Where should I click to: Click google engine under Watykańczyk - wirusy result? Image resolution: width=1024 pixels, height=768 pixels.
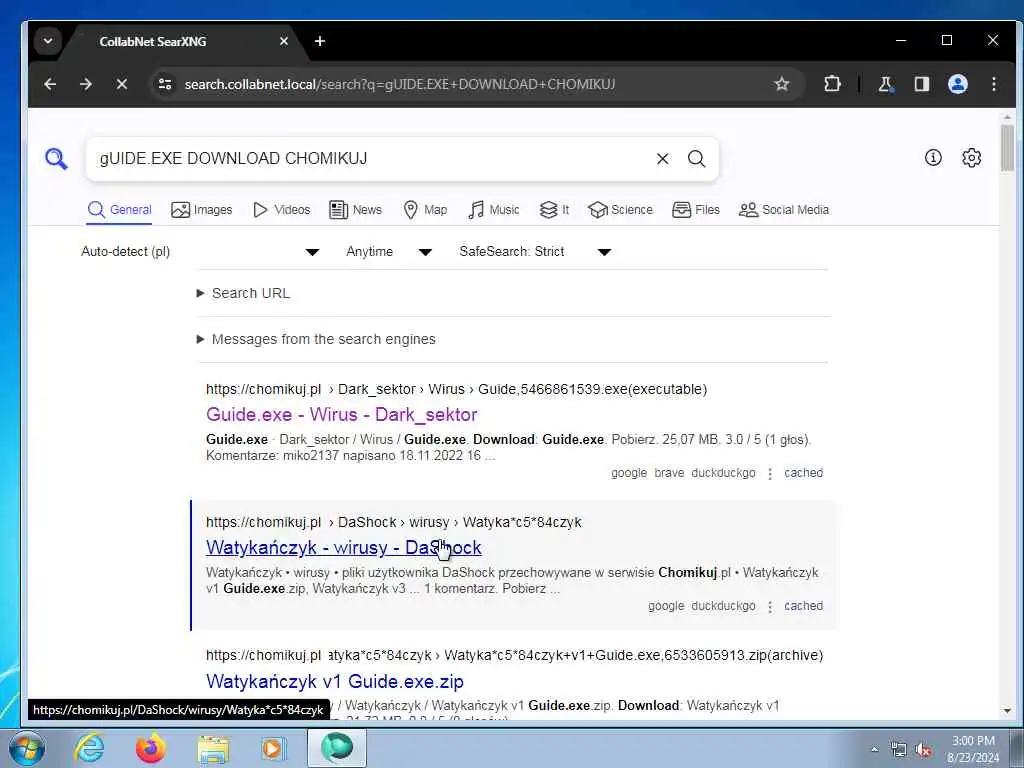tap(666, 606)
